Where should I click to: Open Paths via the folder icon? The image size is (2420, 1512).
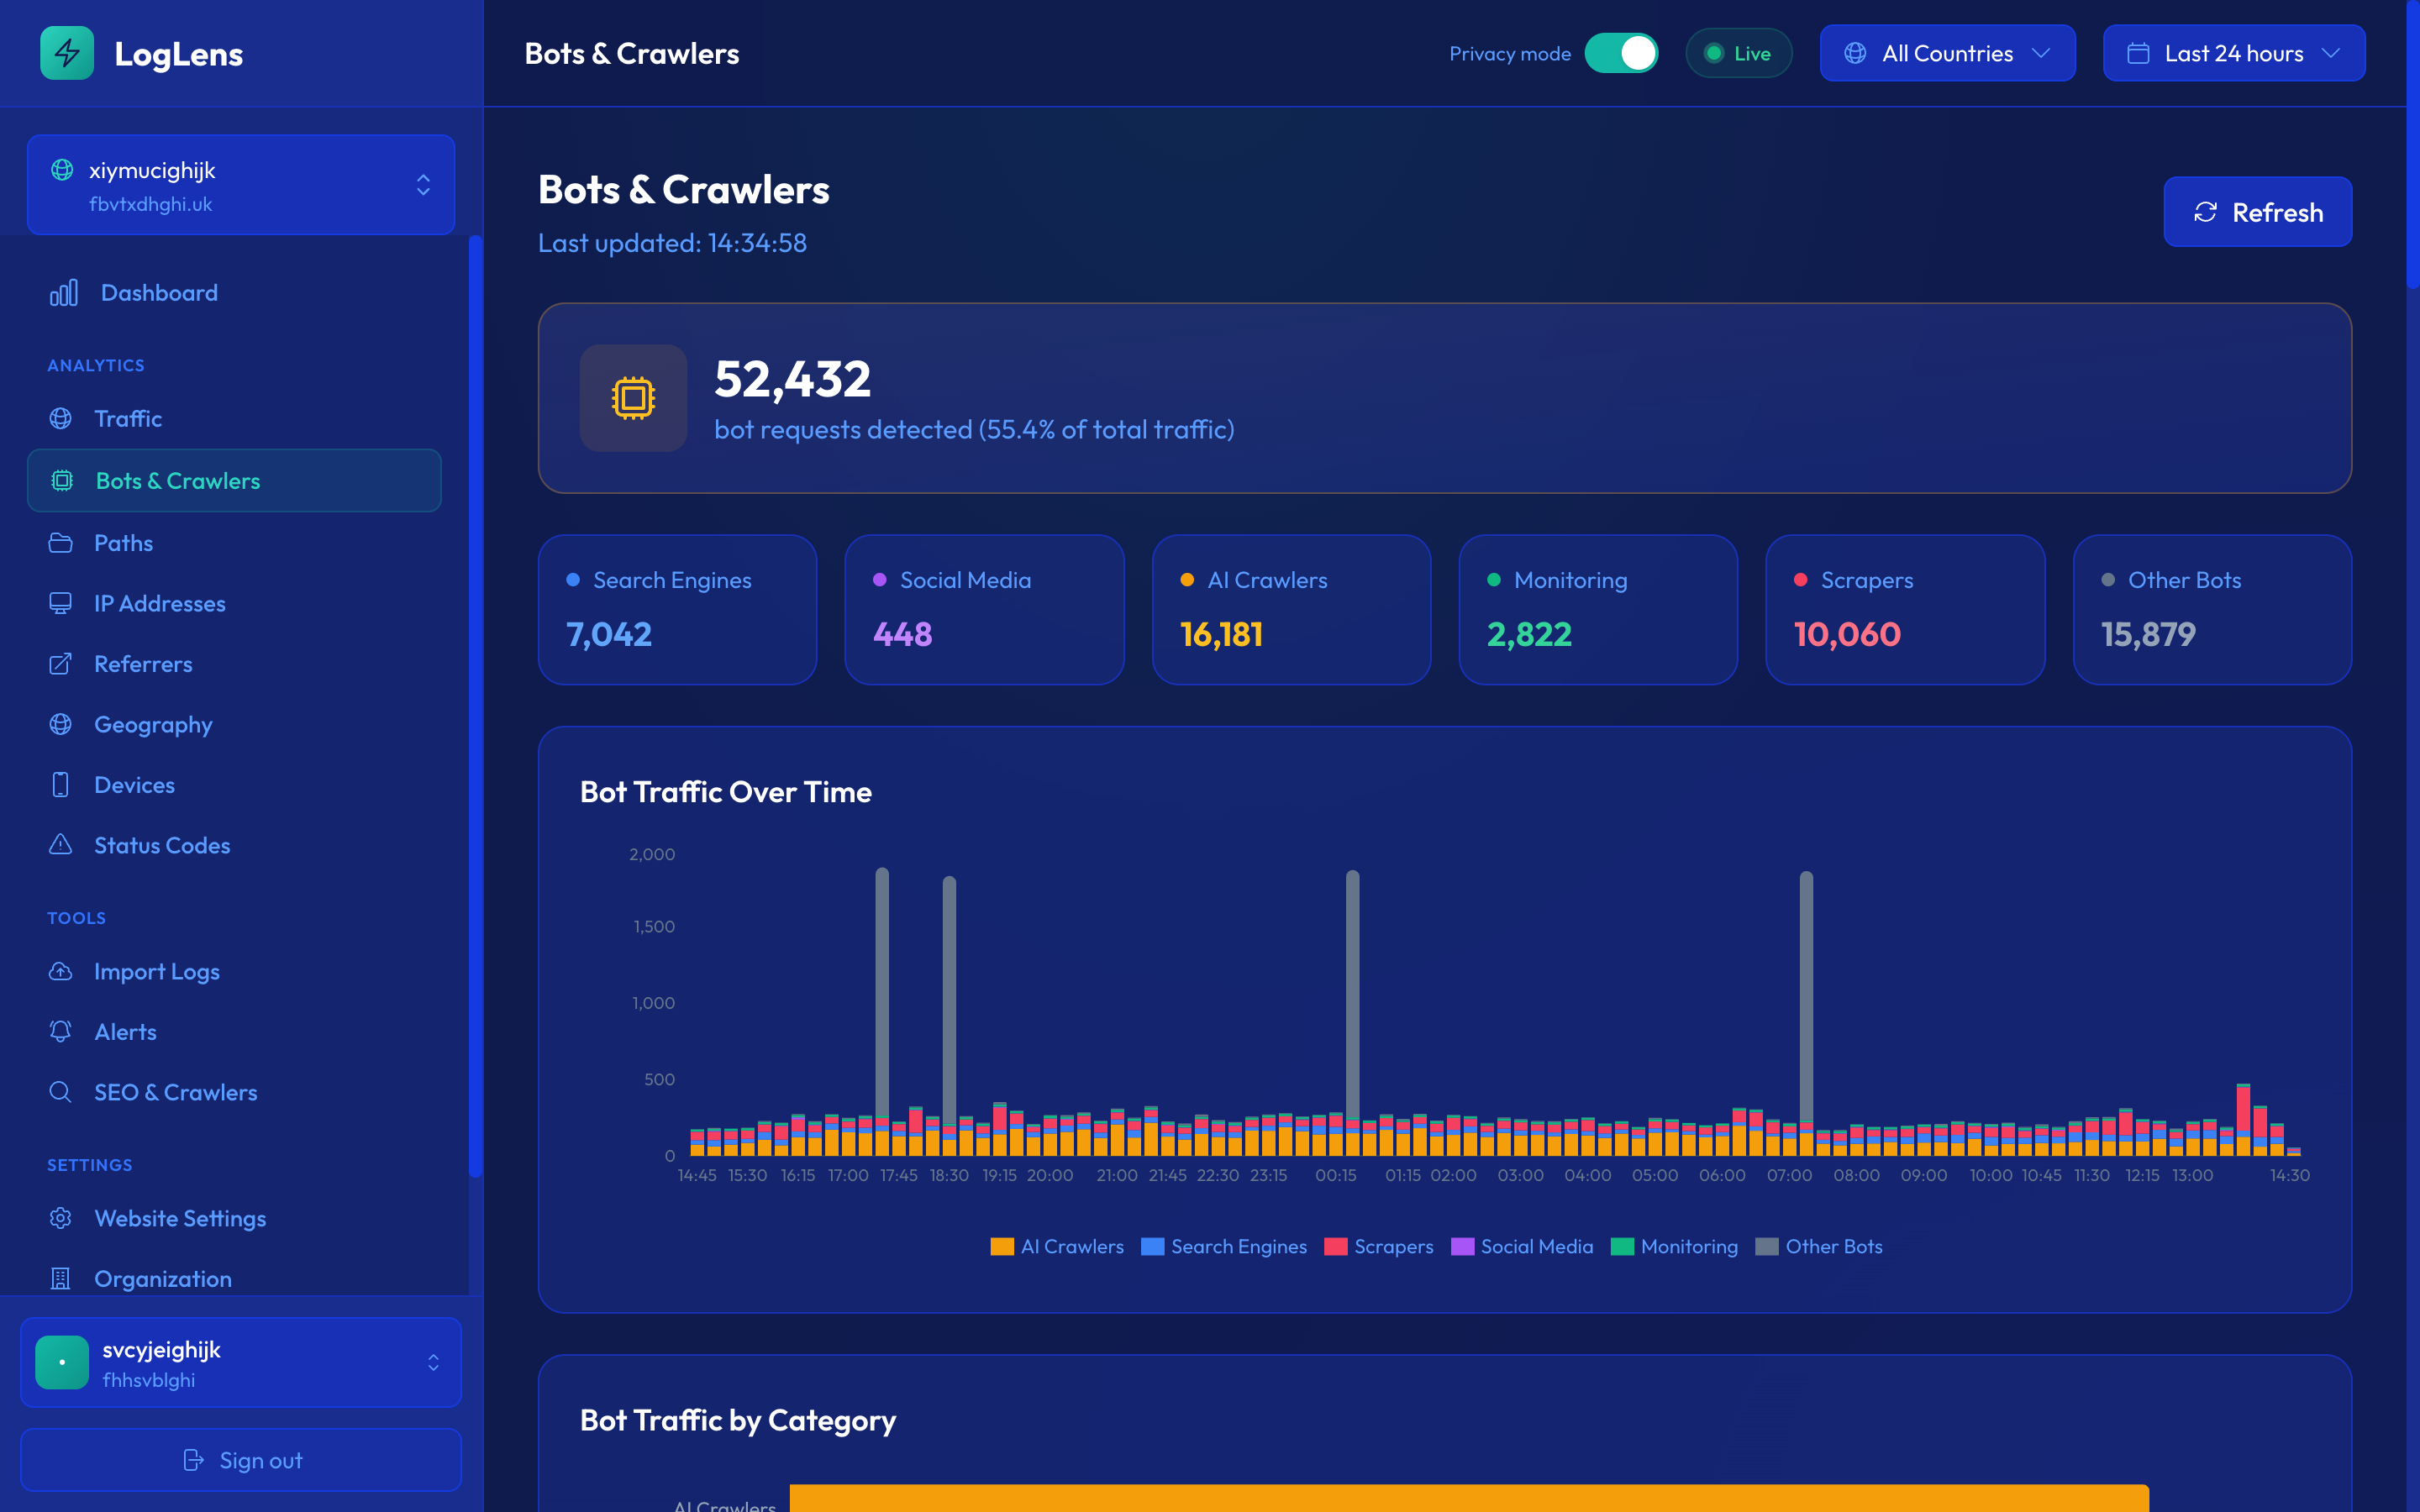pyautogui.click(x=61, y=542)
